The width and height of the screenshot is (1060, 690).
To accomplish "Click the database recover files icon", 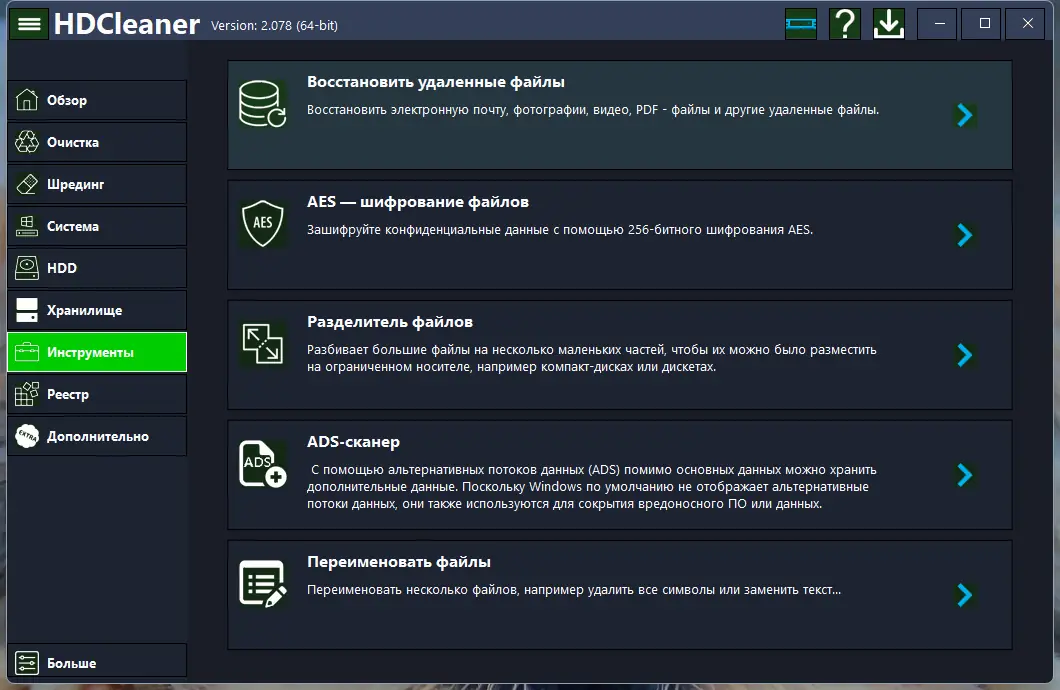I will click(263, 104).
